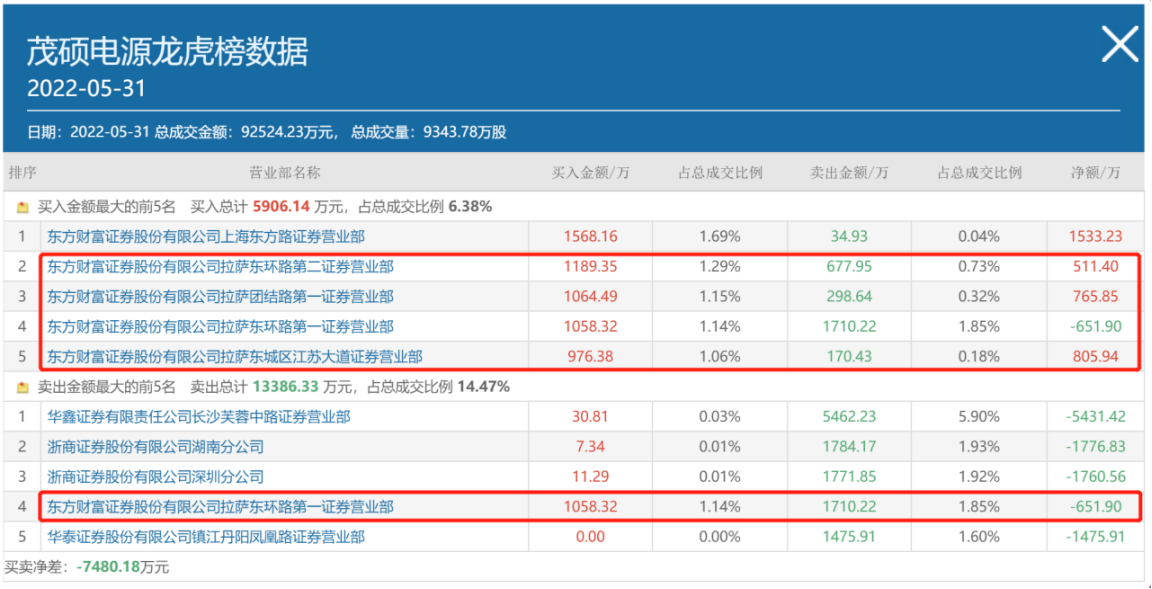Click the 买入金额/万 column header
The image size is (1152, 589).
tap(591, 173)
